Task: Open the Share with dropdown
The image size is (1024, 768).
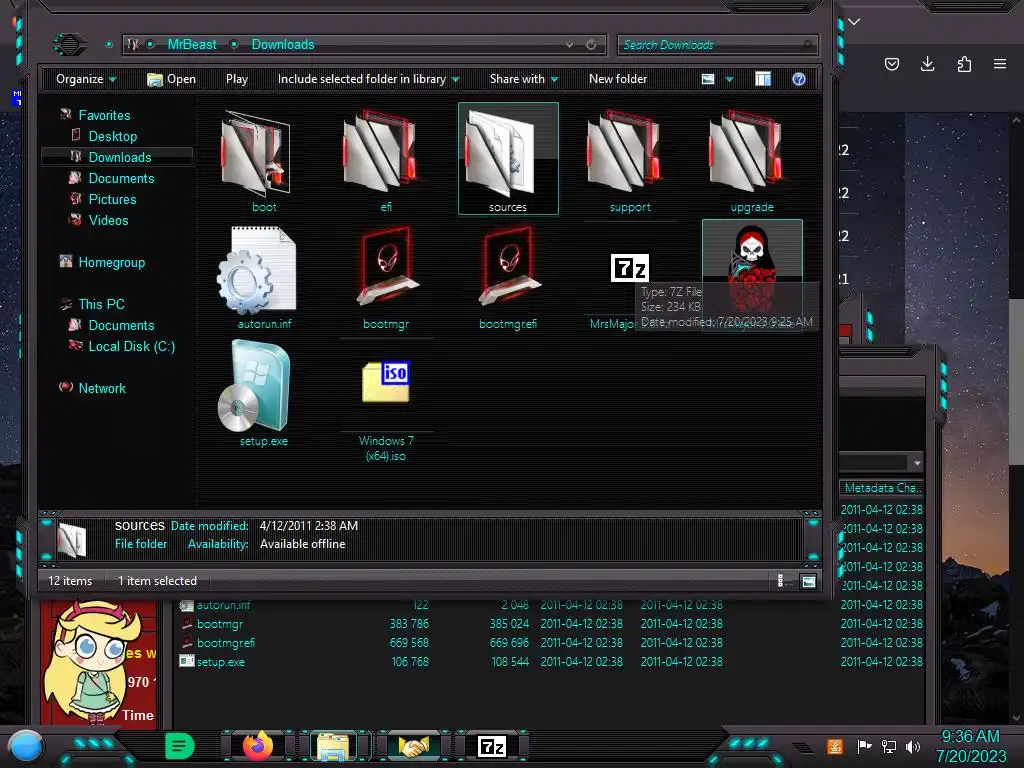Action: (x=524, y=79)
